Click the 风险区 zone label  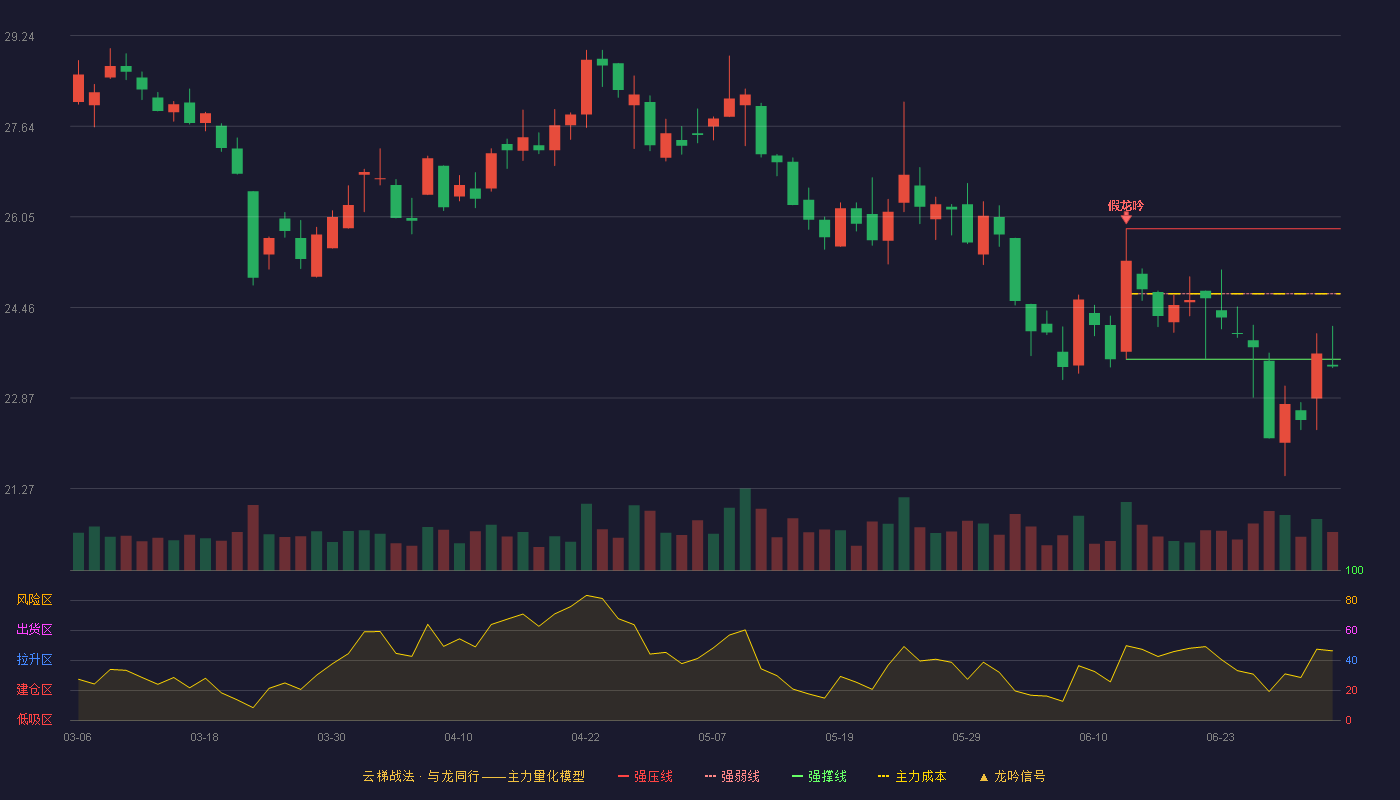pyautogui.click(x=34, y=600)
